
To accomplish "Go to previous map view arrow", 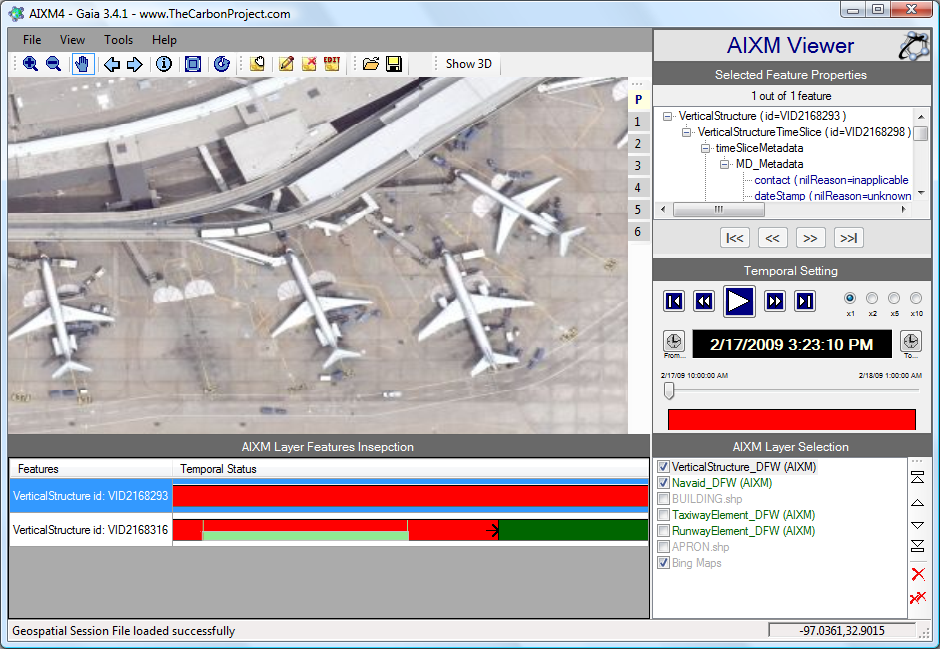I will click(112, 64).
